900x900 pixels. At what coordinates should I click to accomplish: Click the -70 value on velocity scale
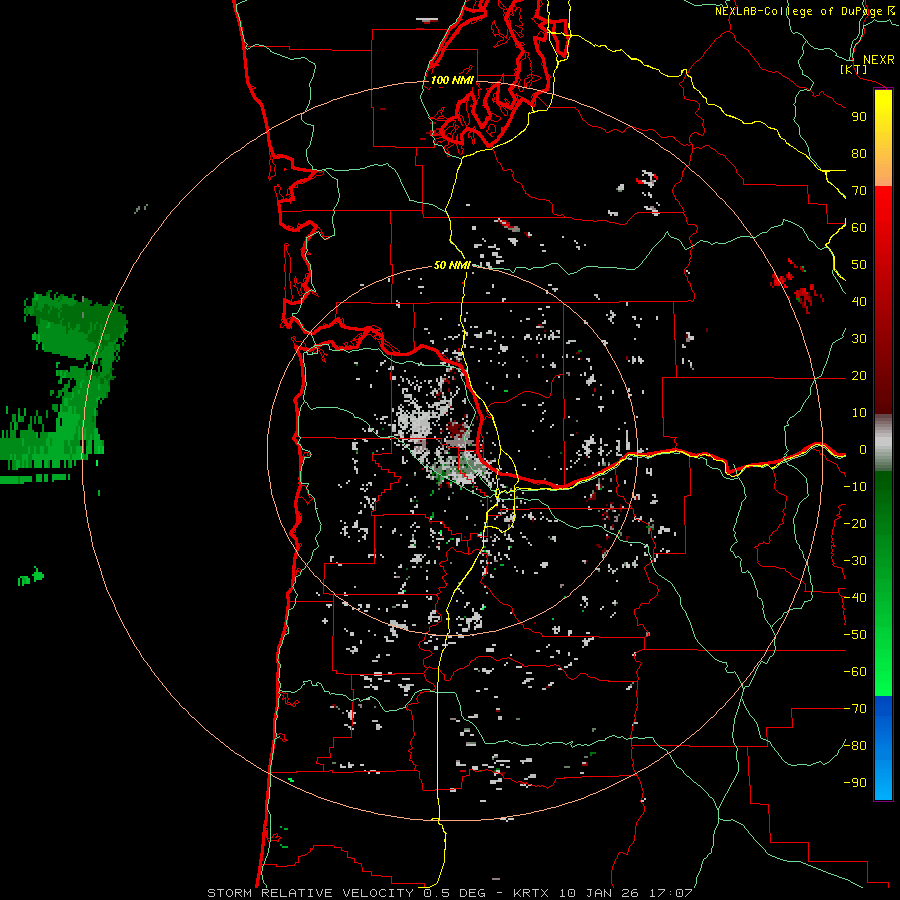coord(855,709)
